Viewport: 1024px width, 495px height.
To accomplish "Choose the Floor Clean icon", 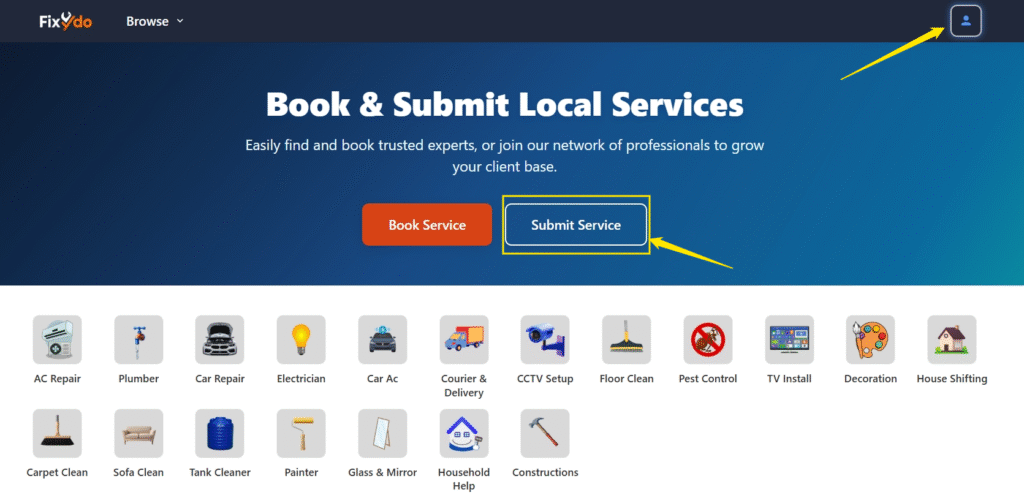I will pyautogui.click(x=626, y=340).
